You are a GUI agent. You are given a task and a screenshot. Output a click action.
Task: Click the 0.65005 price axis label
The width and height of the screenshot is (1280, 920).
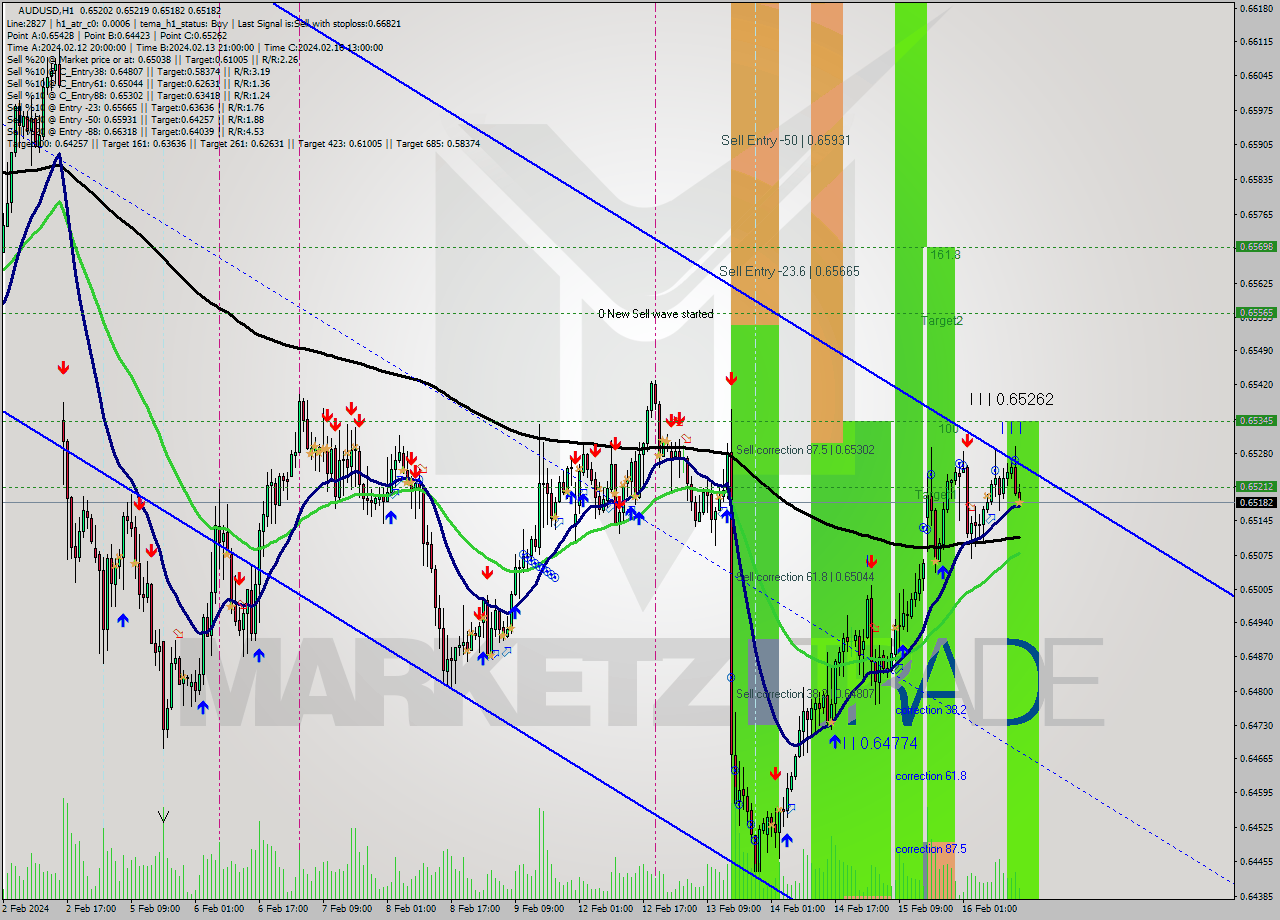tap(1256, 589)
